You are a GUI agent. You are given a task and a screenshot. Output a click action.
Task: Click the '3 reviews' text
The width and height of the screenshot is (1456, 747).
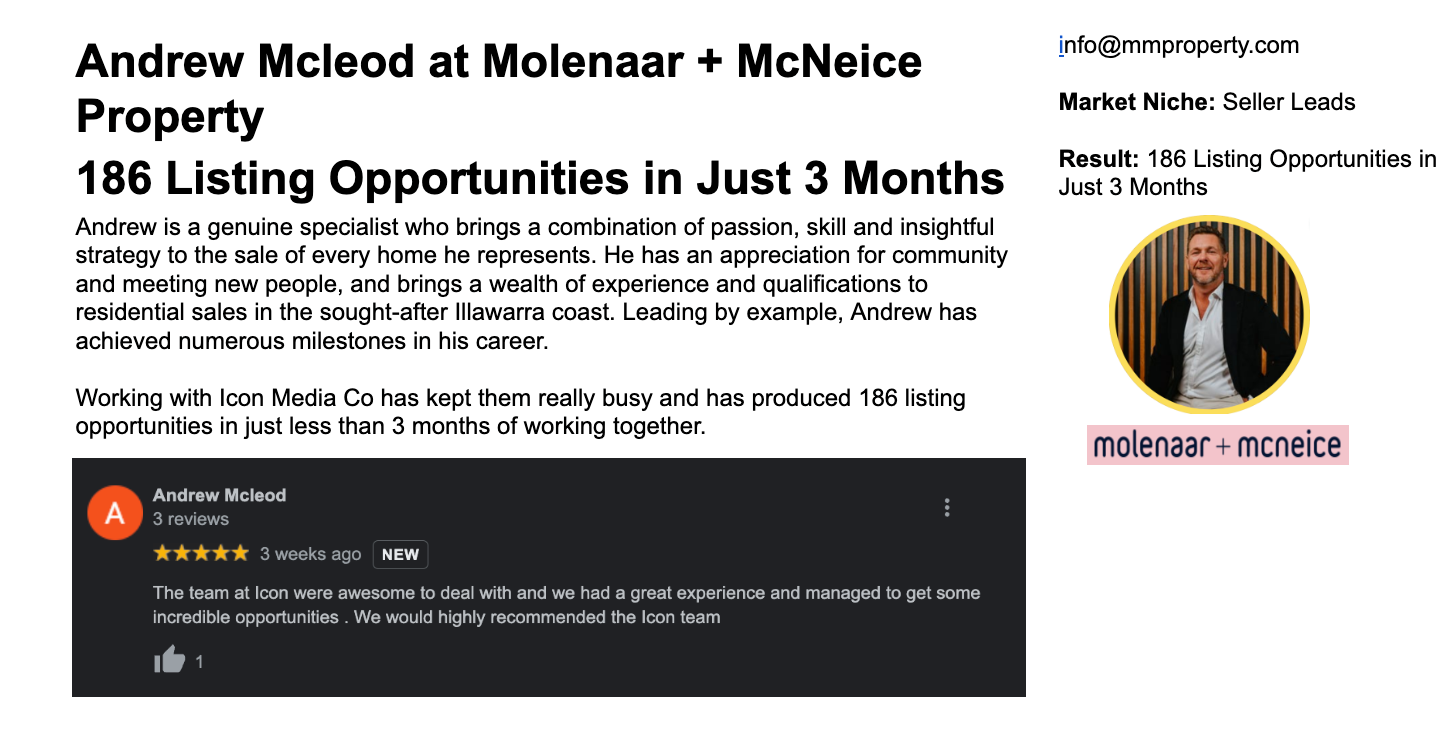click(191, 519)
